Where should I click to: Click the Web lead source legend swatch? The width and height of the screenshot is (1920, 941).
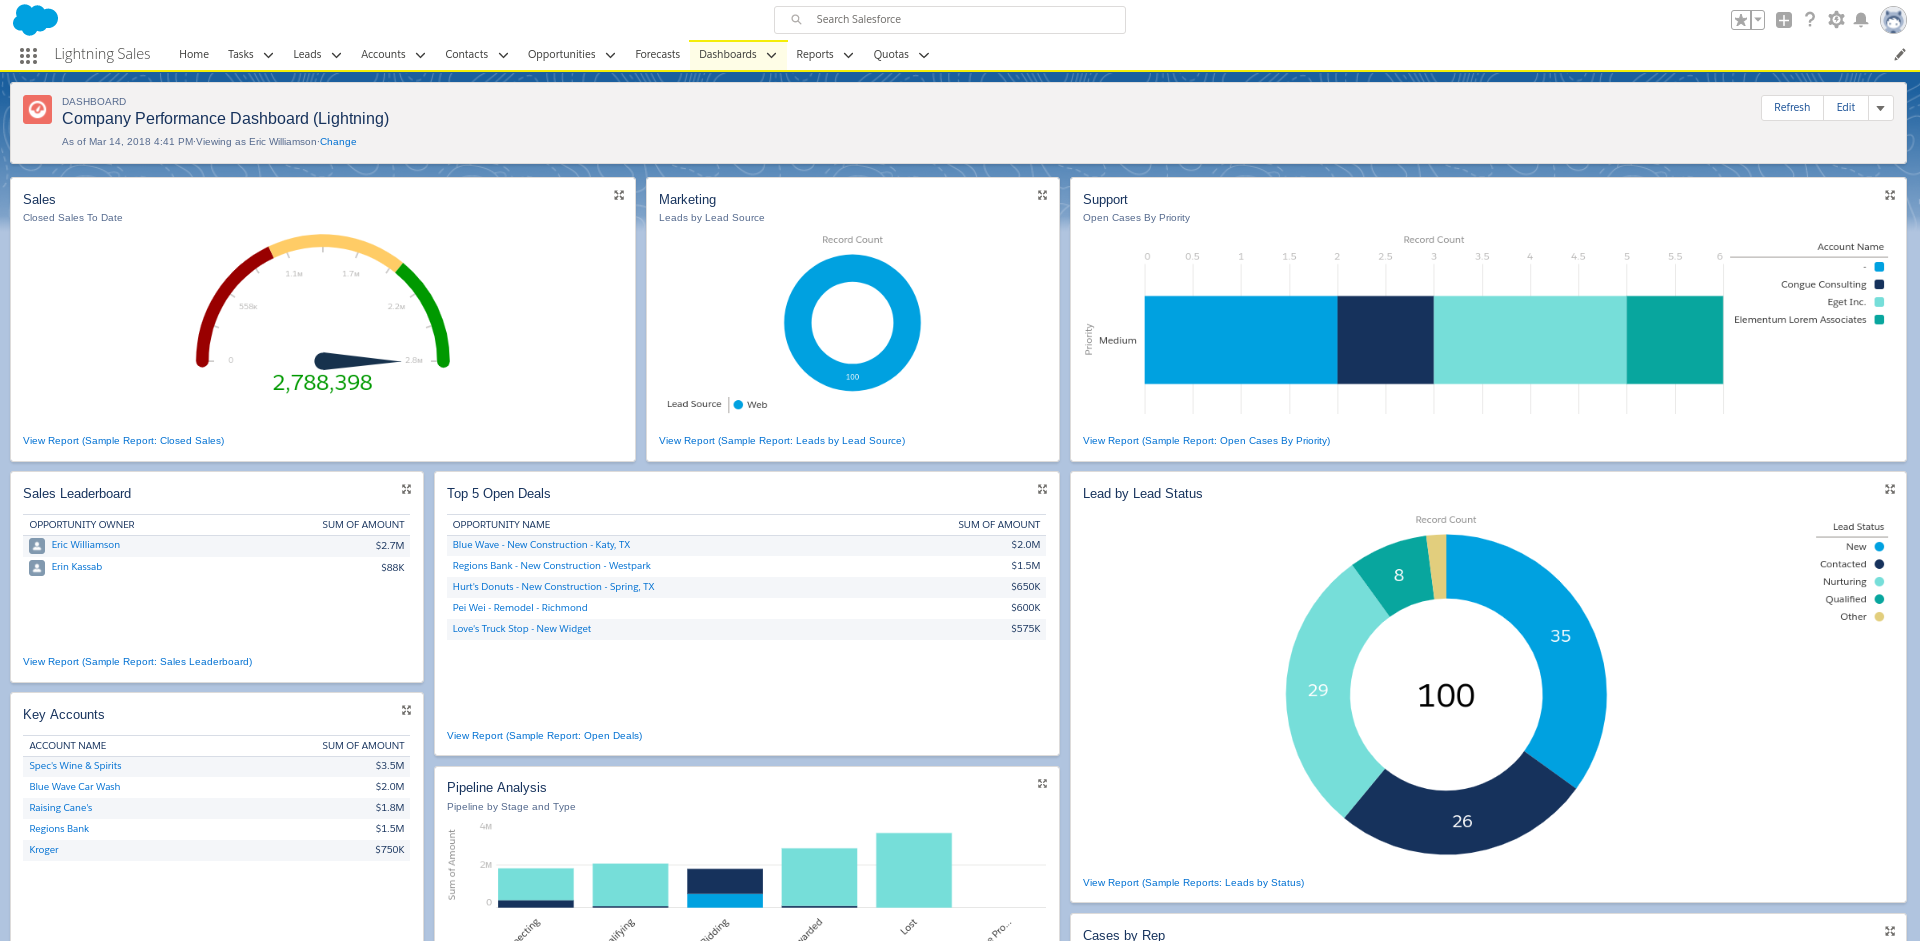coord(738,405)
